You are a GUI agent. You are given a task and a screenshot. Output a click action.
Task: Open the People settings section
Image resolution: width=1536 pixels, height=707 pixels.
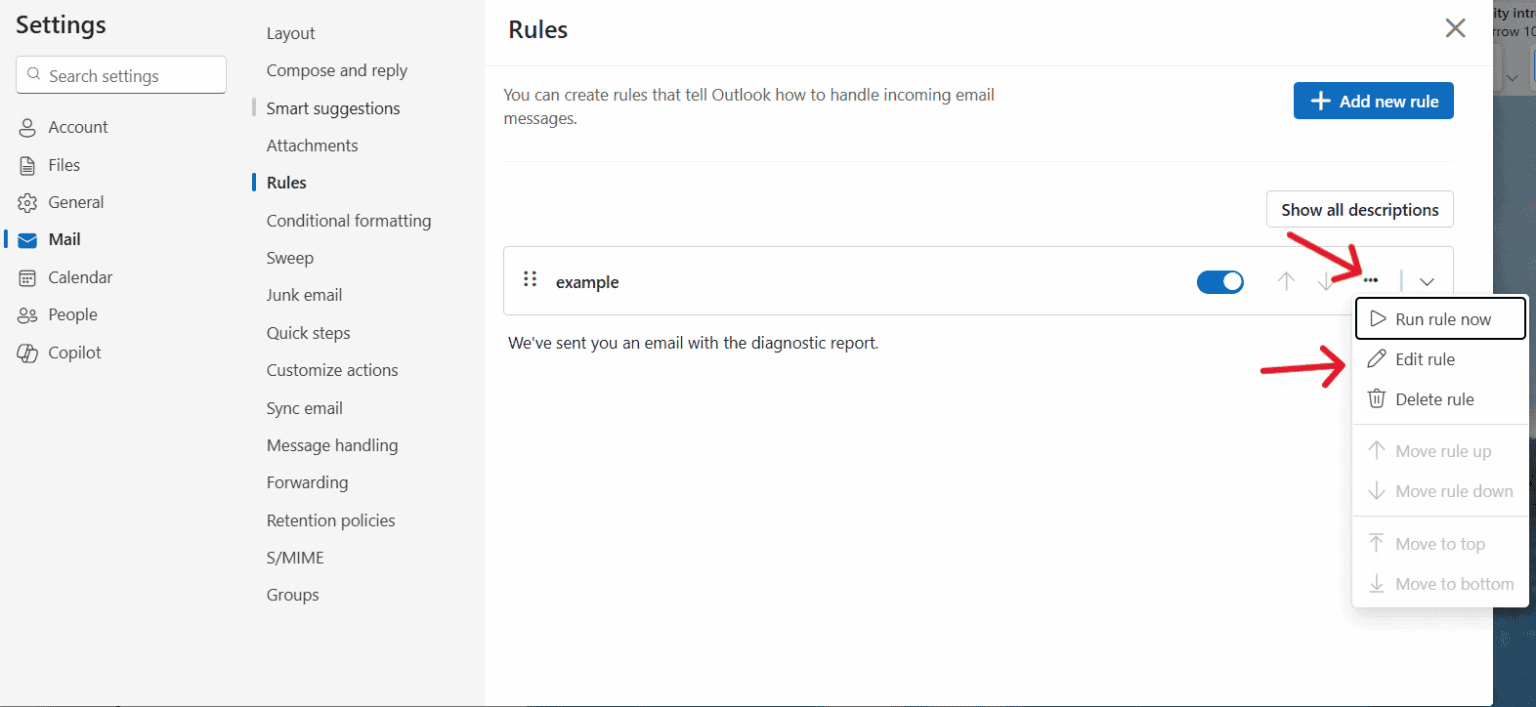70,314
